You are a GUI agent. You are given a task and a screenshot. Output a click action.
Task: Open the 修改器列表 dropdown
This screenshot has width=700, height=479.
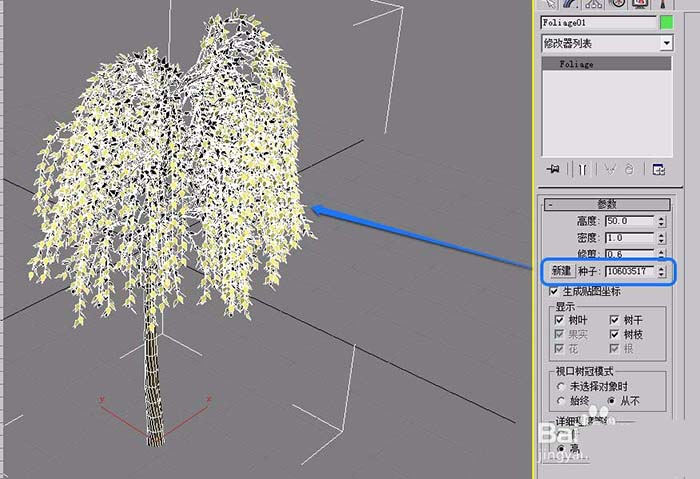tap(607, 43)
